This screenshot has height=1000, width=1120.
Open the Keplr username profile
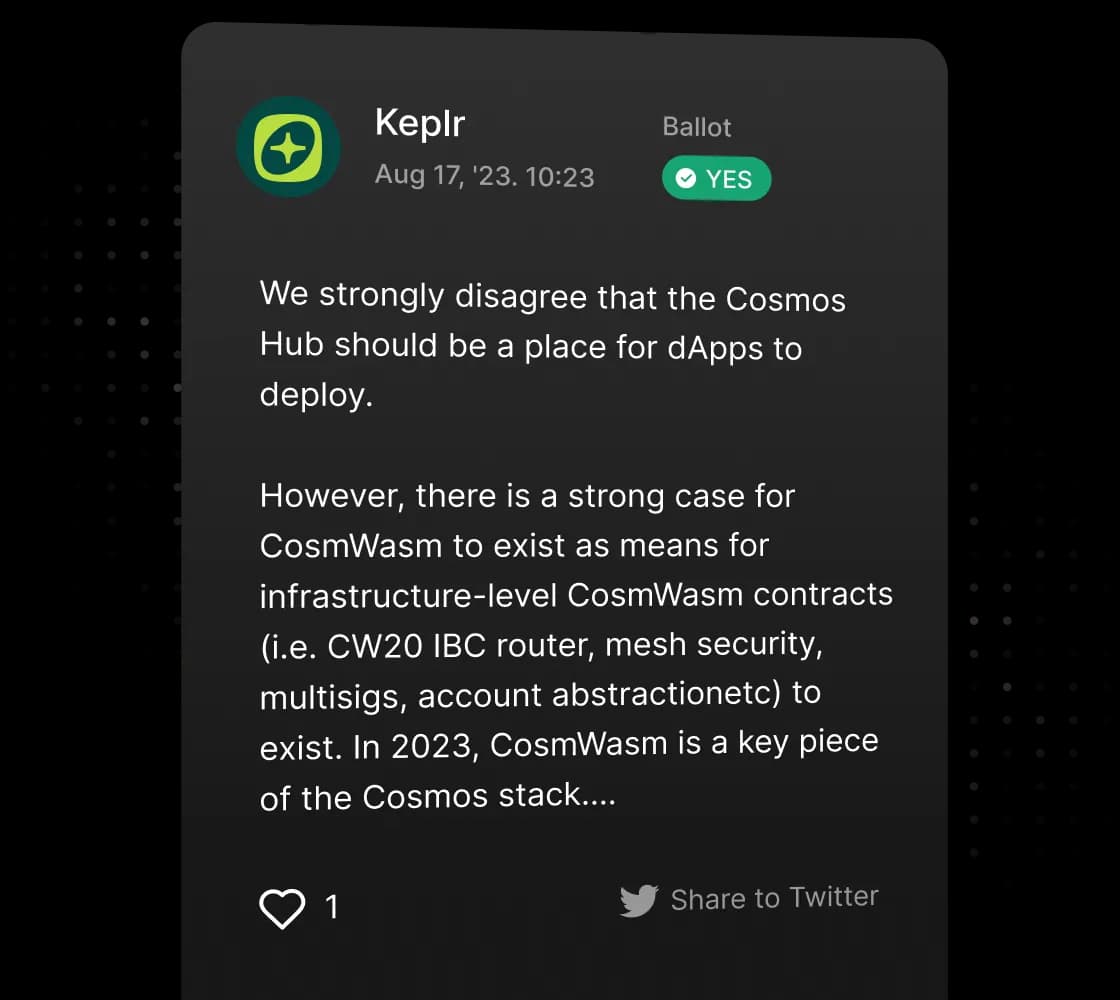click(x=419, y=123)
